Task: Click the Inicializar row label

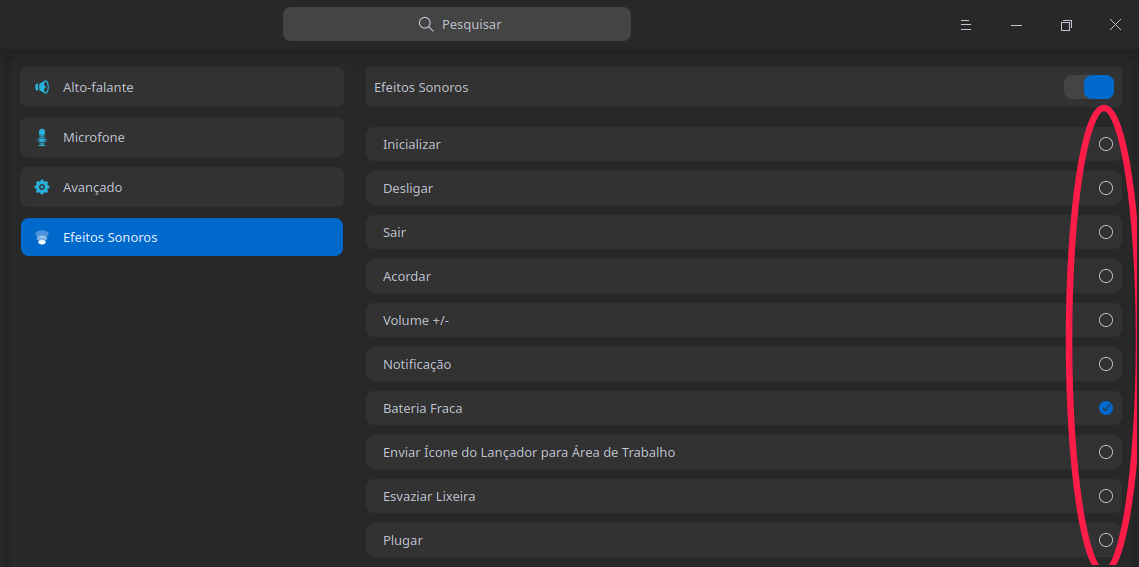Action: click(x=411, y=144)
